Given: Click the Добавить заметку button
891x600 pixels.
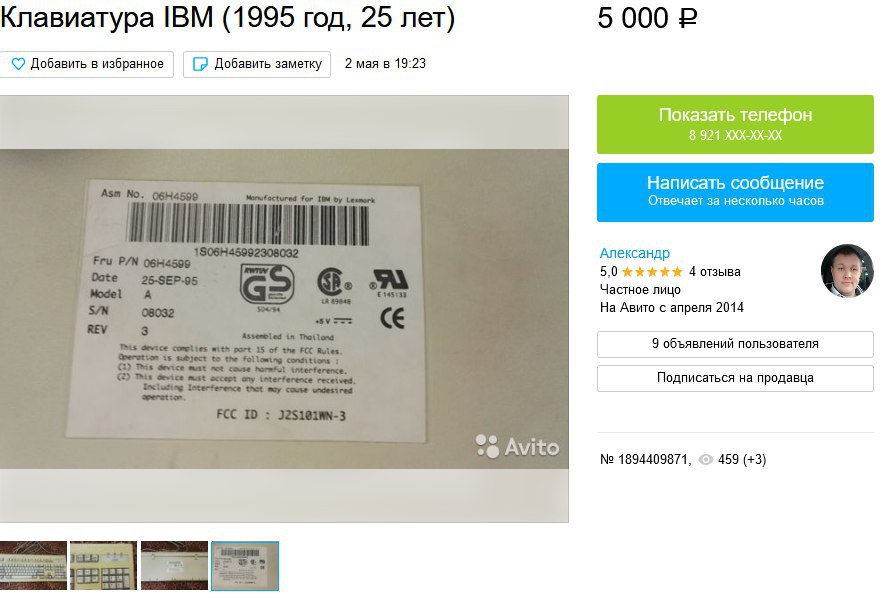Looking at the screenshot, I should pyautogui.click(x=257, y=64).
